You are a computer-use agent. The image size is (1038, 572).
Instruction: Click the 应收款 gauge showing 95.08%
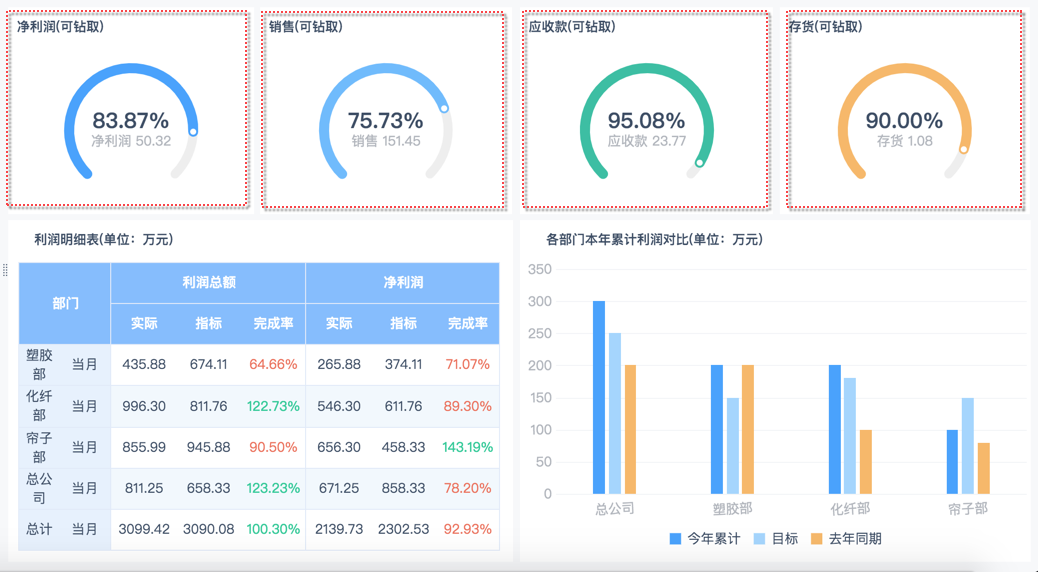point(647,122)
